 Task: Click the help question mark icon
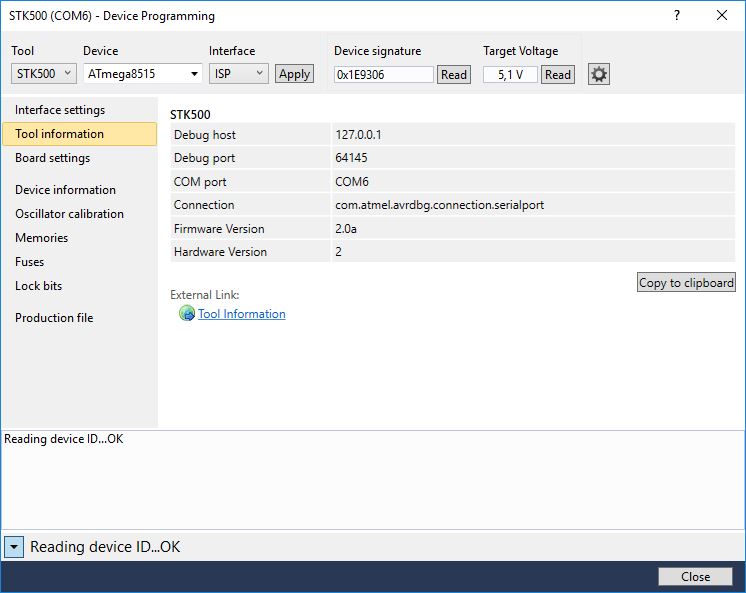(677, 15)
